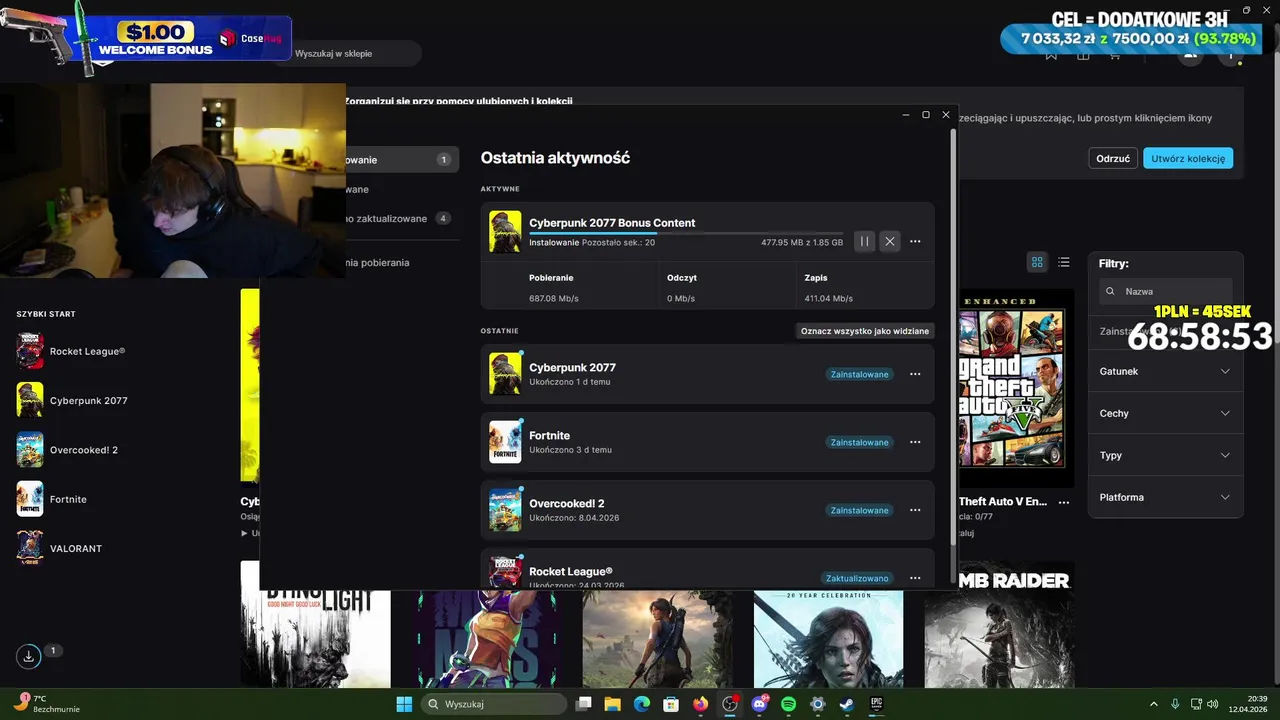Expand the Gatunek filter
1280x720 pixels.
[x=1166, y=371]
